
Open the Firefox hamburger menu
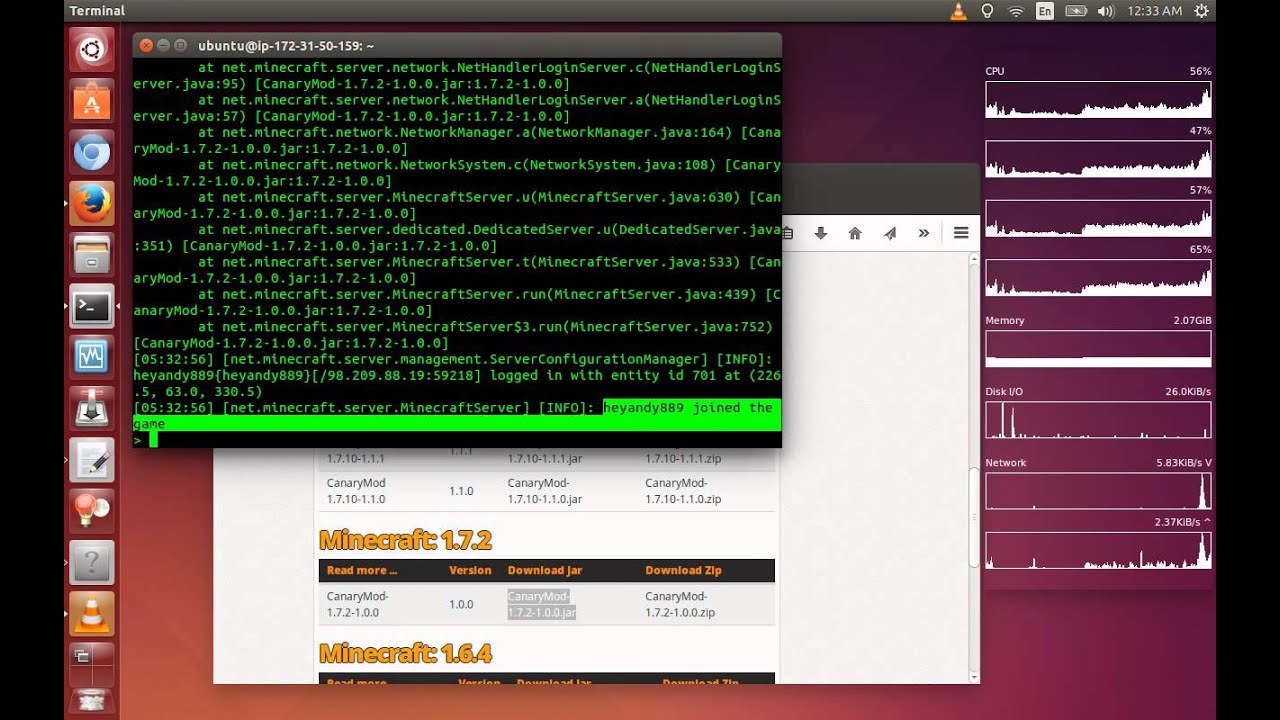[x=961, y=233]
